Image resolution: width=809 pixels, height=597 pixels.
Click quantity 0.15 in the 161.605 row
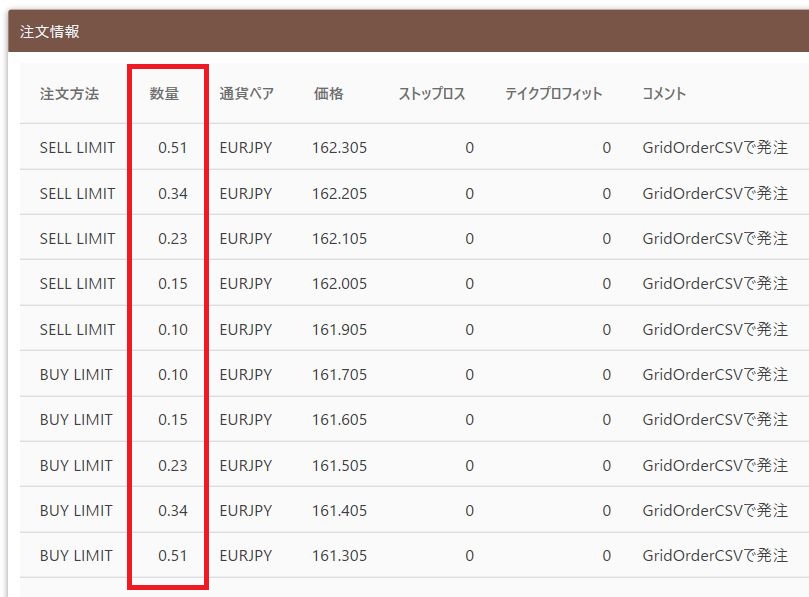(172, 419)
